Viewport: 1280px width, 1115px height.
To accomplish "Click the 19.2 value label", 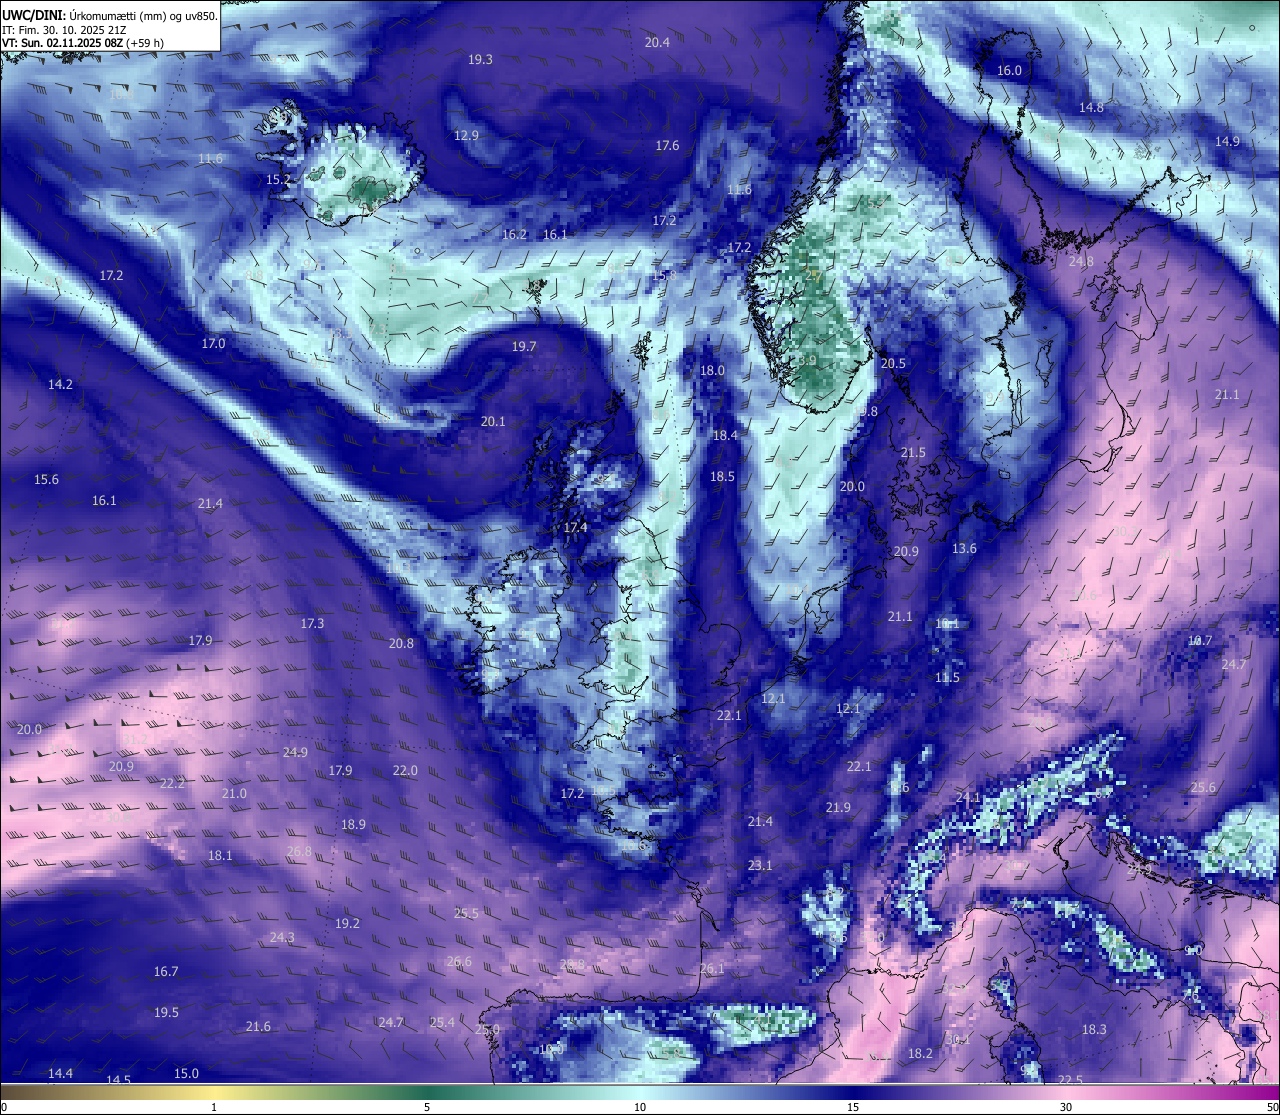I will click(x=347, y=924).
